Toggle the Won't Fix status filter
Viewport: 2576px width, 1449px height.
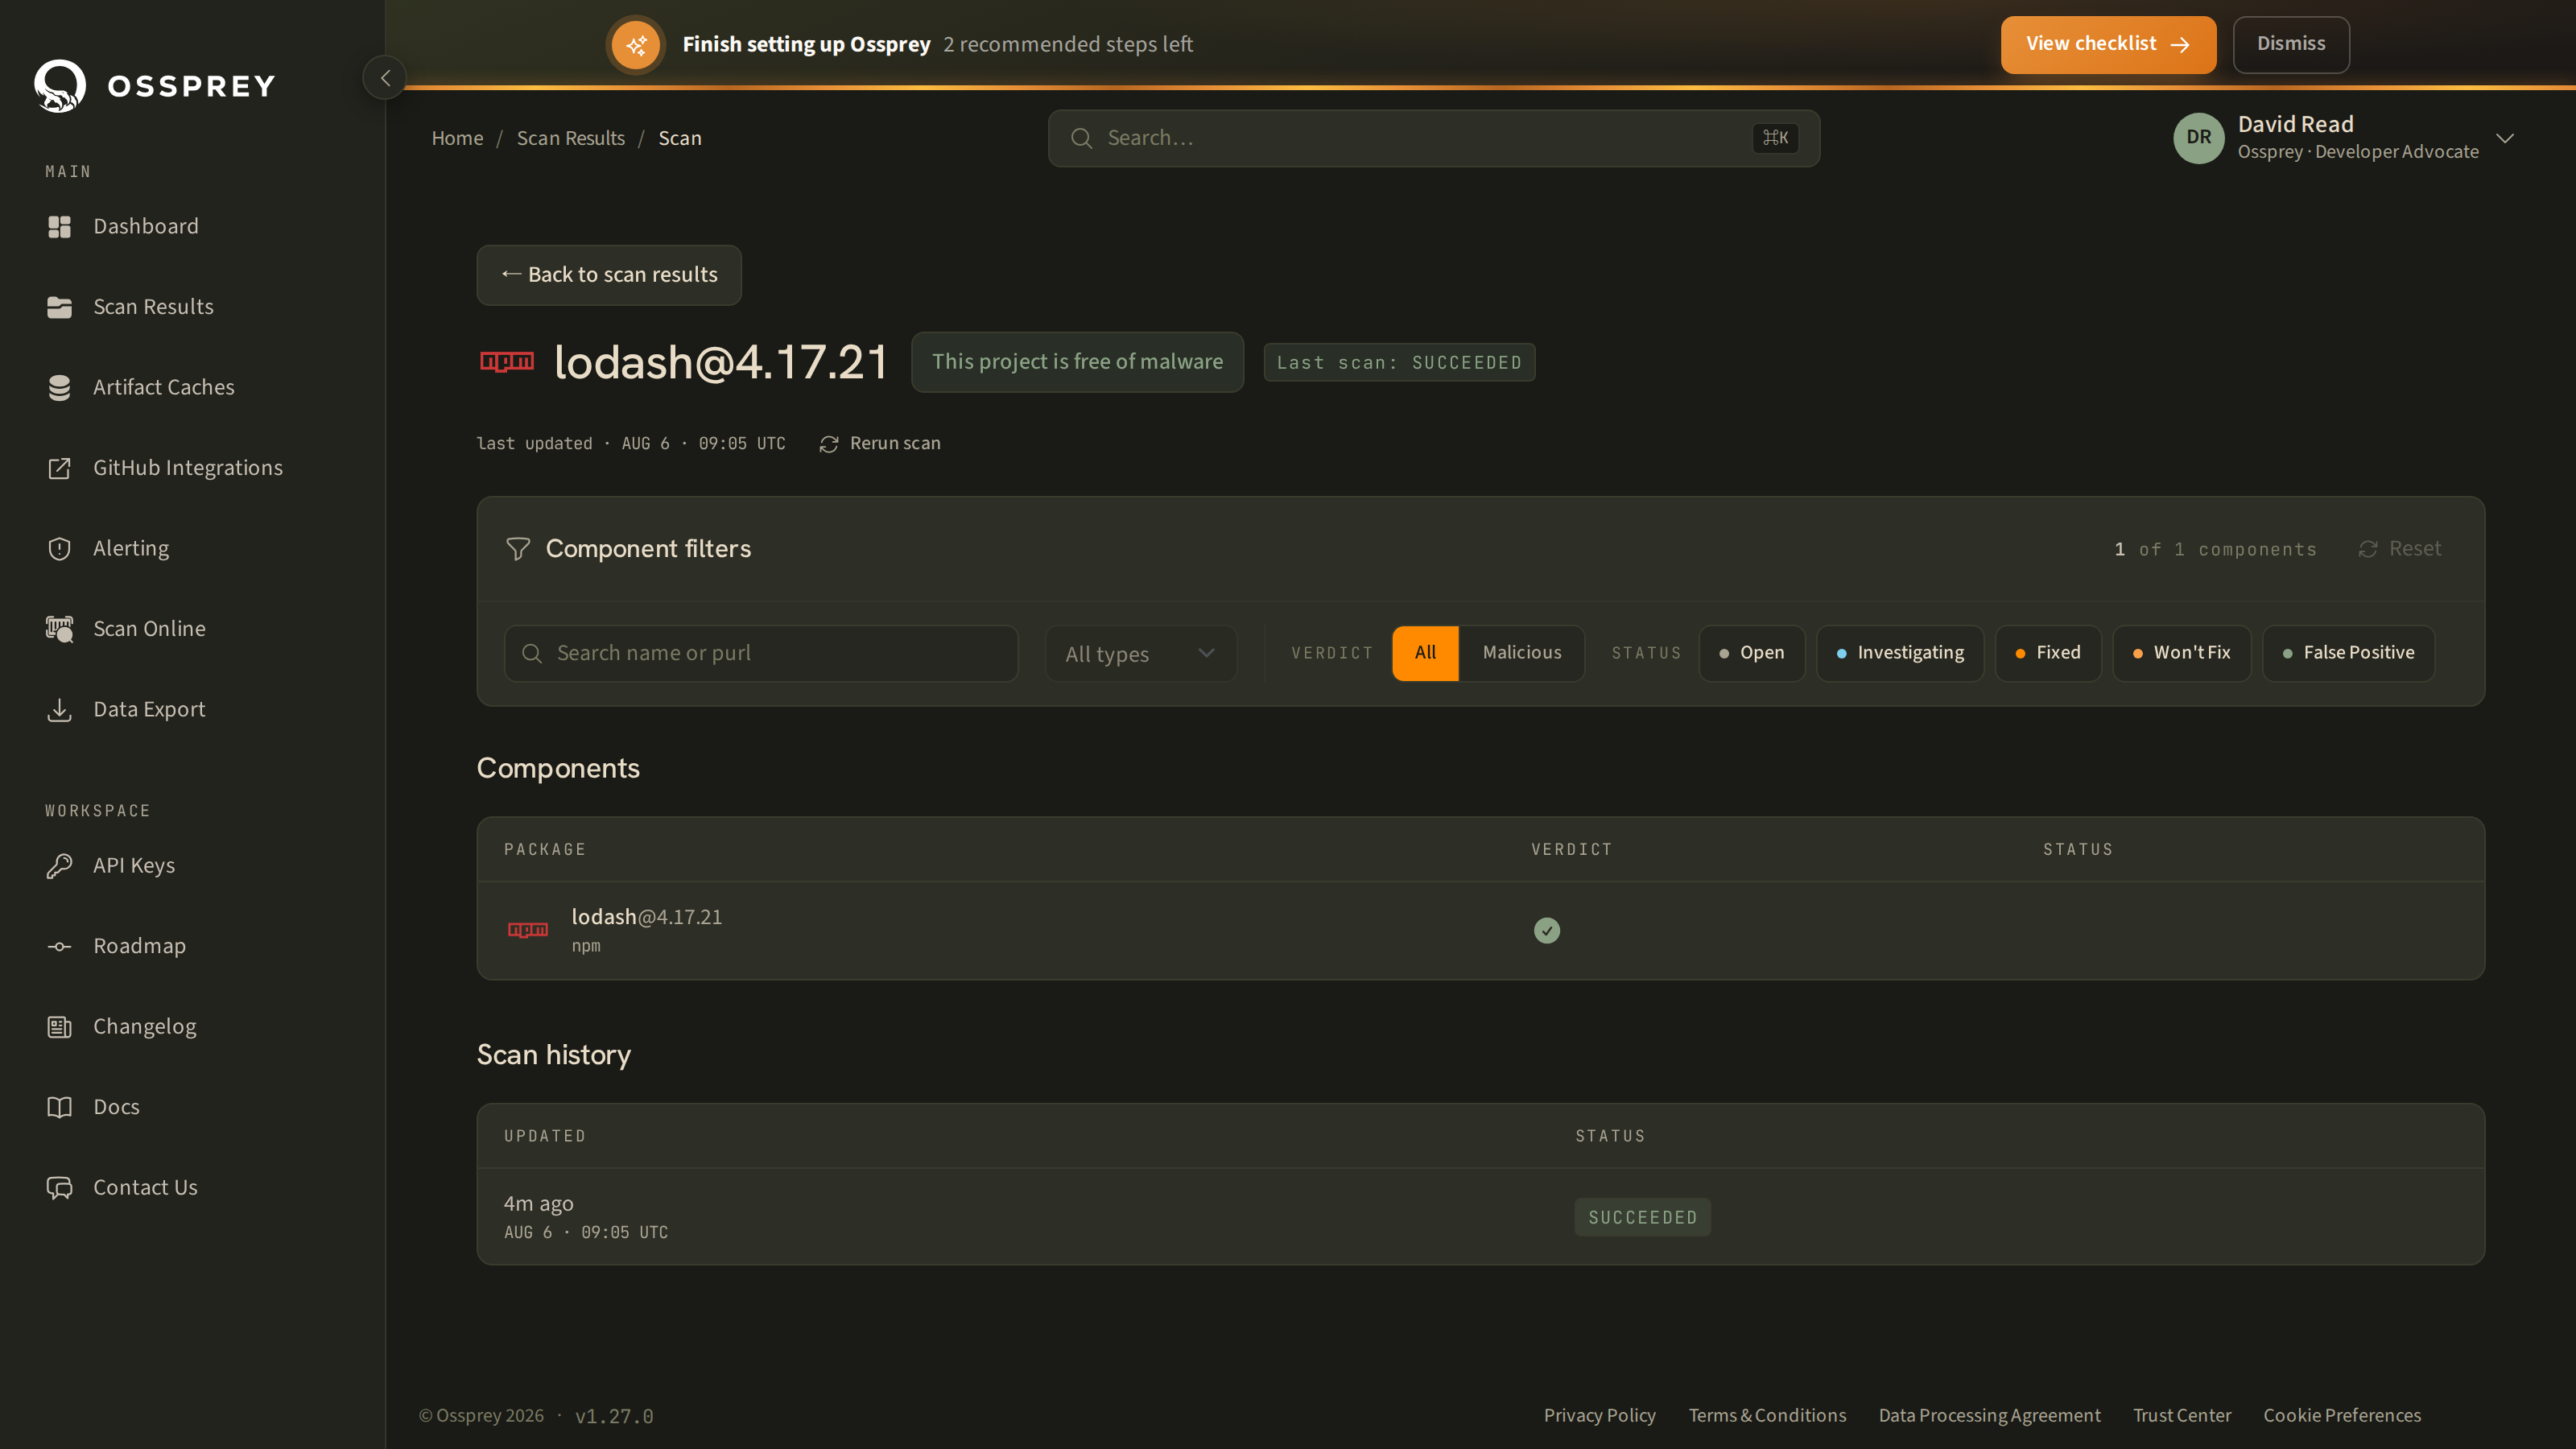click(x=2182, y=653)
